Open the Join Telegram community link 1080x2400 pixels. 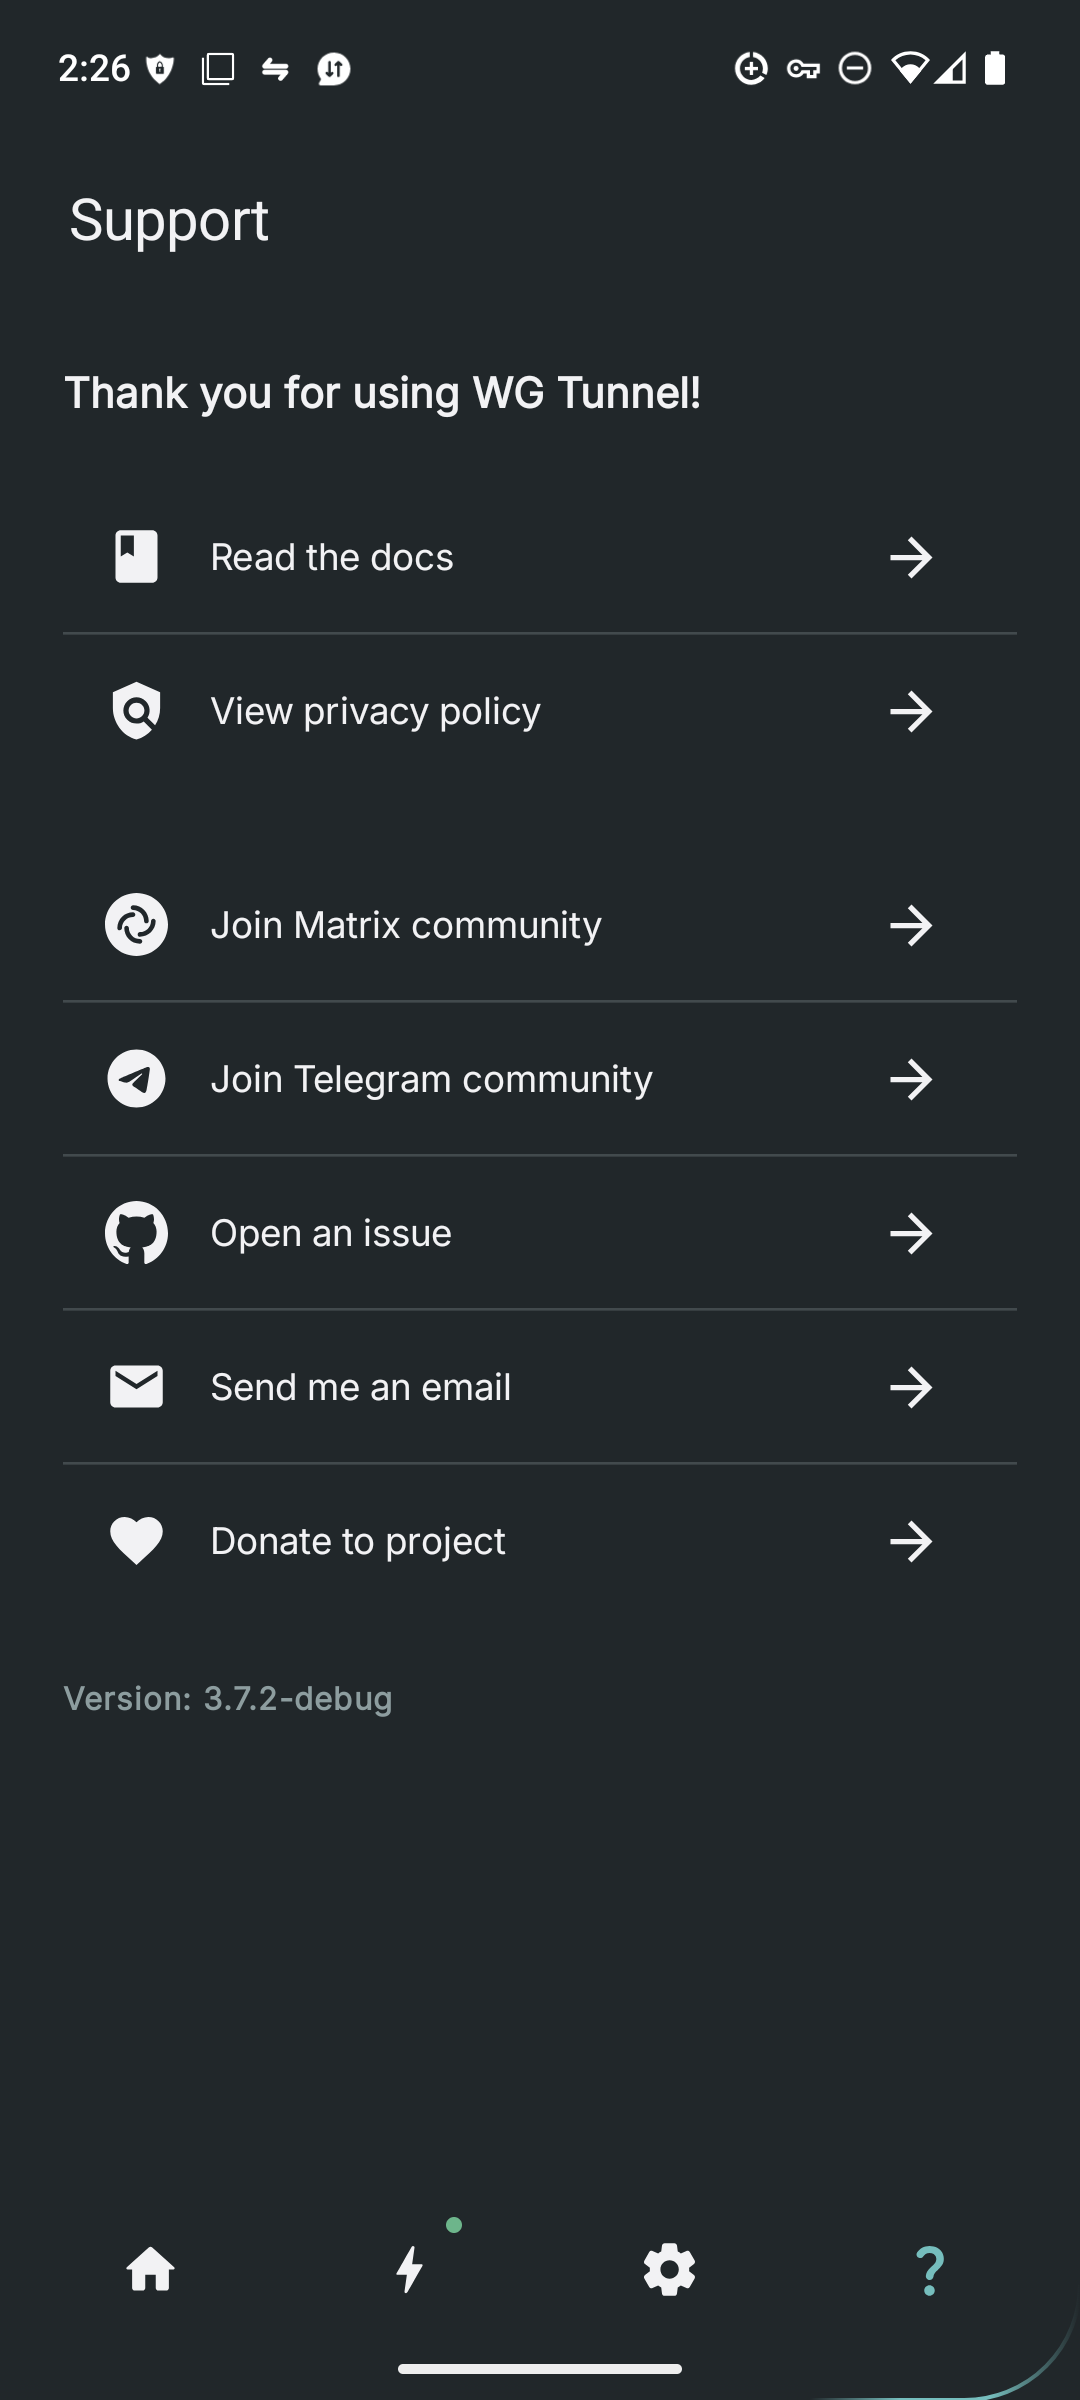pyautogui.click(x=431, y=1079)
